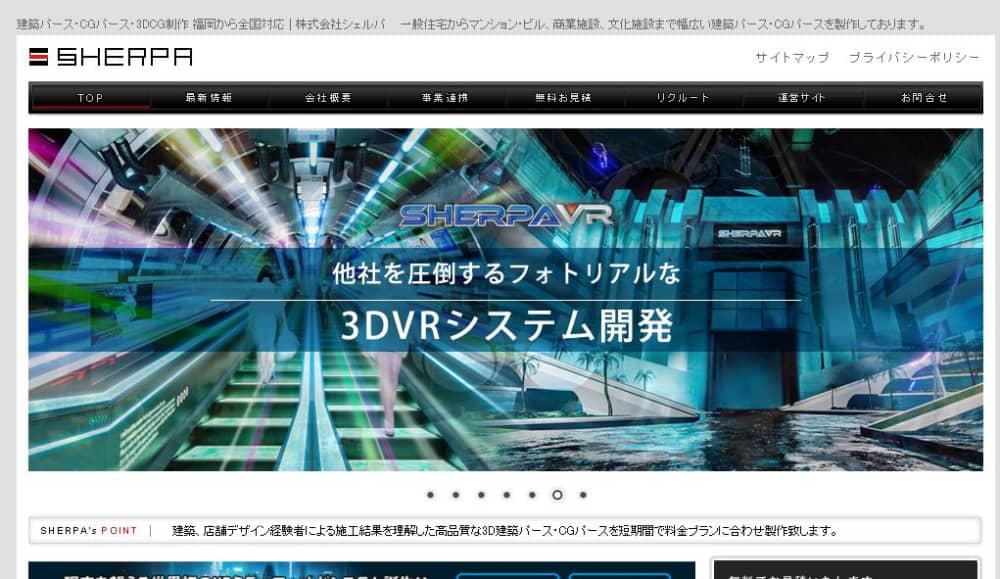Select the second carousel pagination dot
Viewport: 1000px width, 579px height.
coord(455,495)
